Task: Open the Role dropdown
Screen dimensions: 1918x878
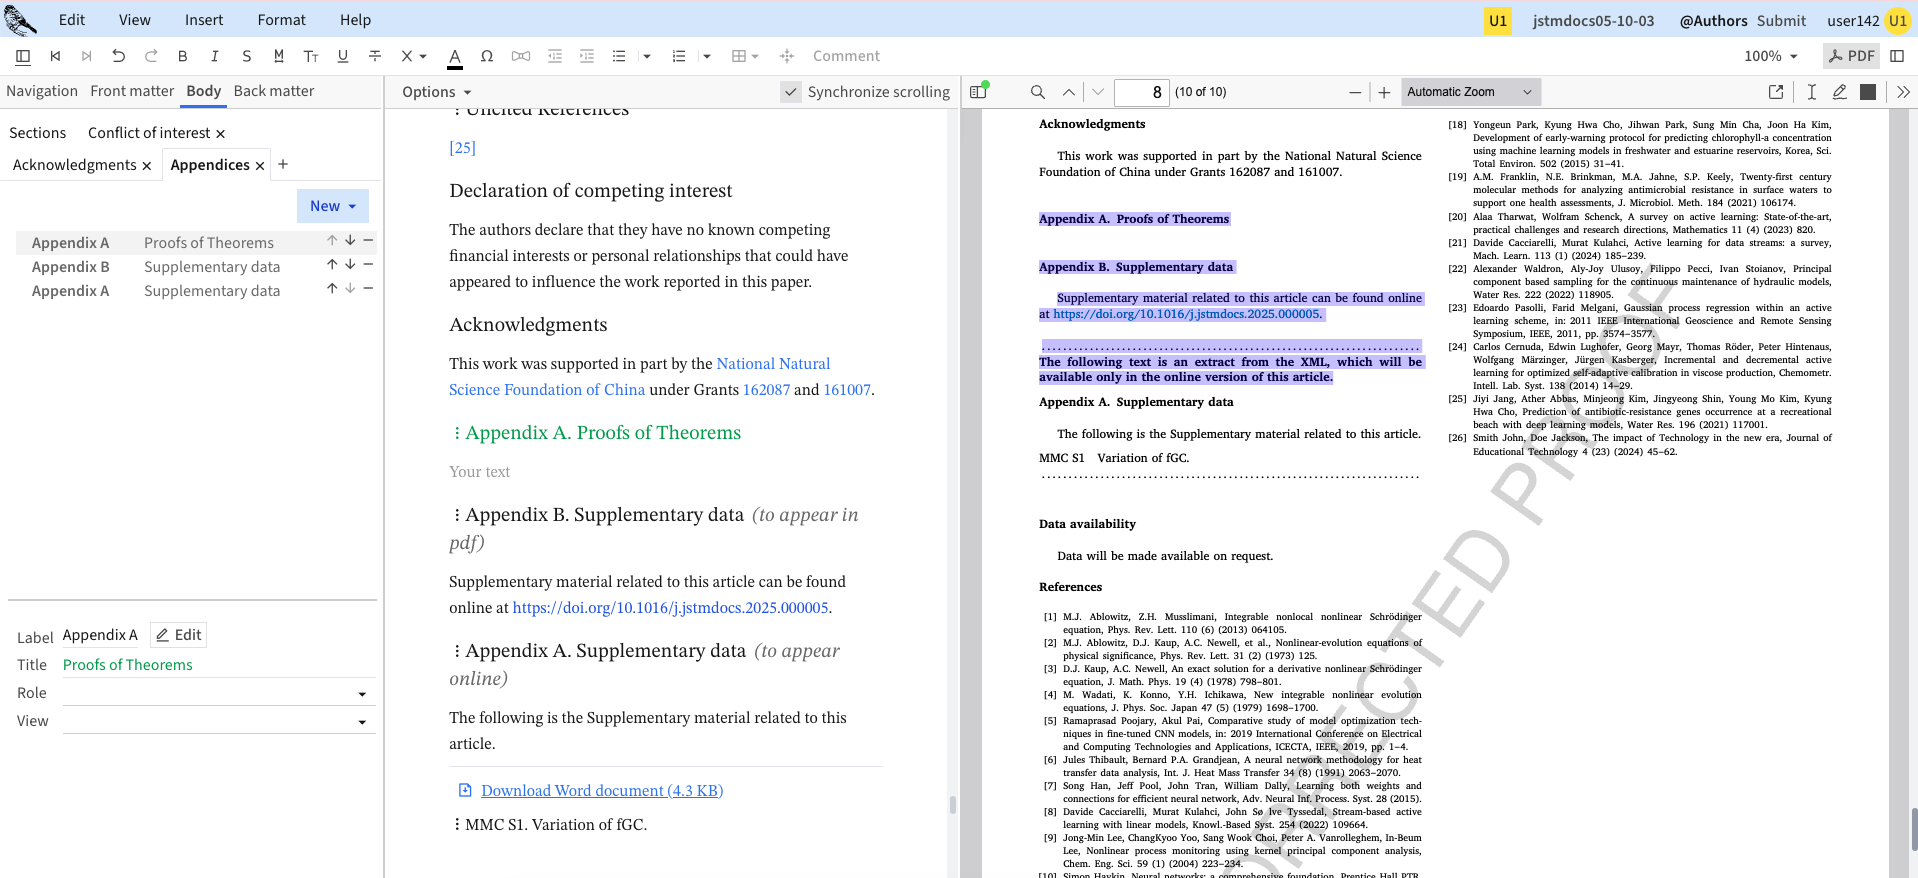Action: 218,693
